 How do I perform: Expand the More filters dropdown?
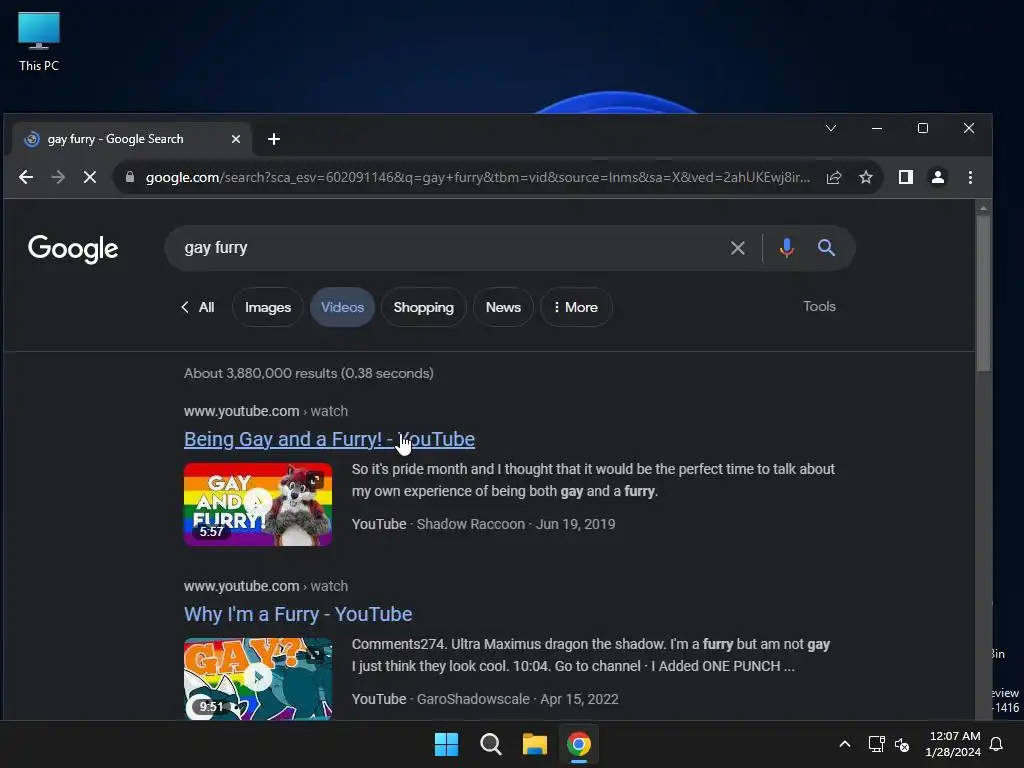point(575,307)
